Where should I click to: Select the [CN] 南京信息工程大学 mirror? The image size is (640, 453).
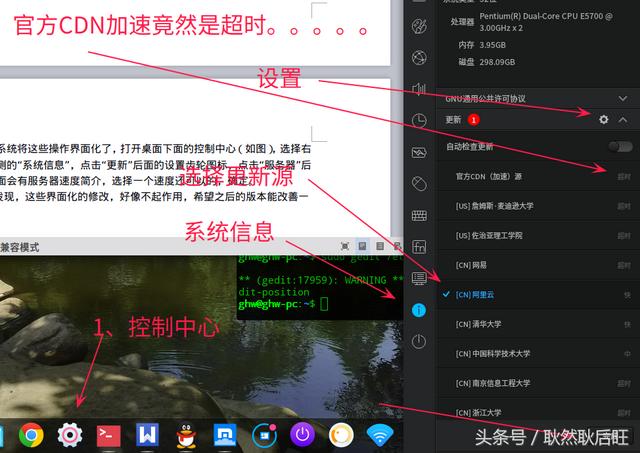coord(538,383)
